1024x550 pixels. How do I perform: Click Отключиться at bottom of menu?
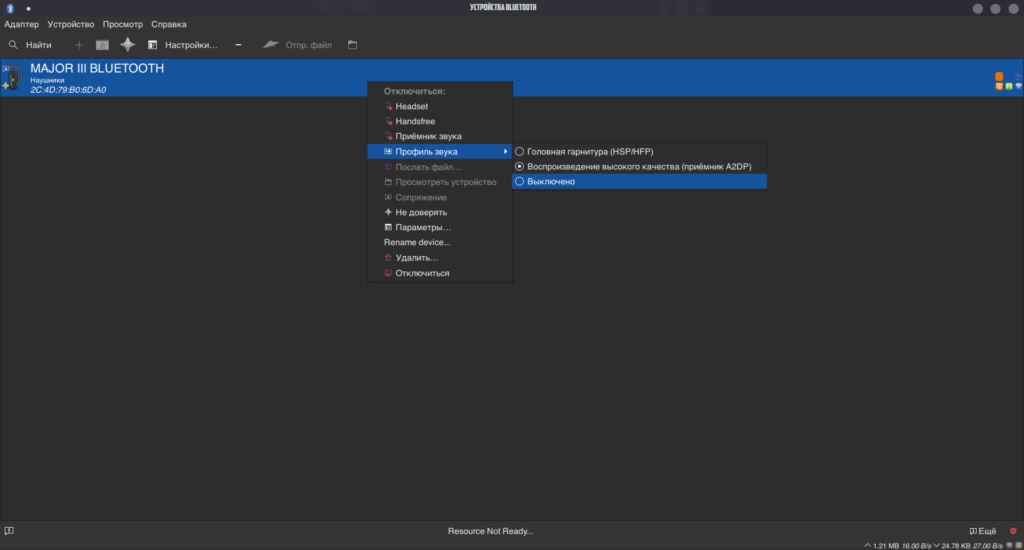click(x=440, y=273)
